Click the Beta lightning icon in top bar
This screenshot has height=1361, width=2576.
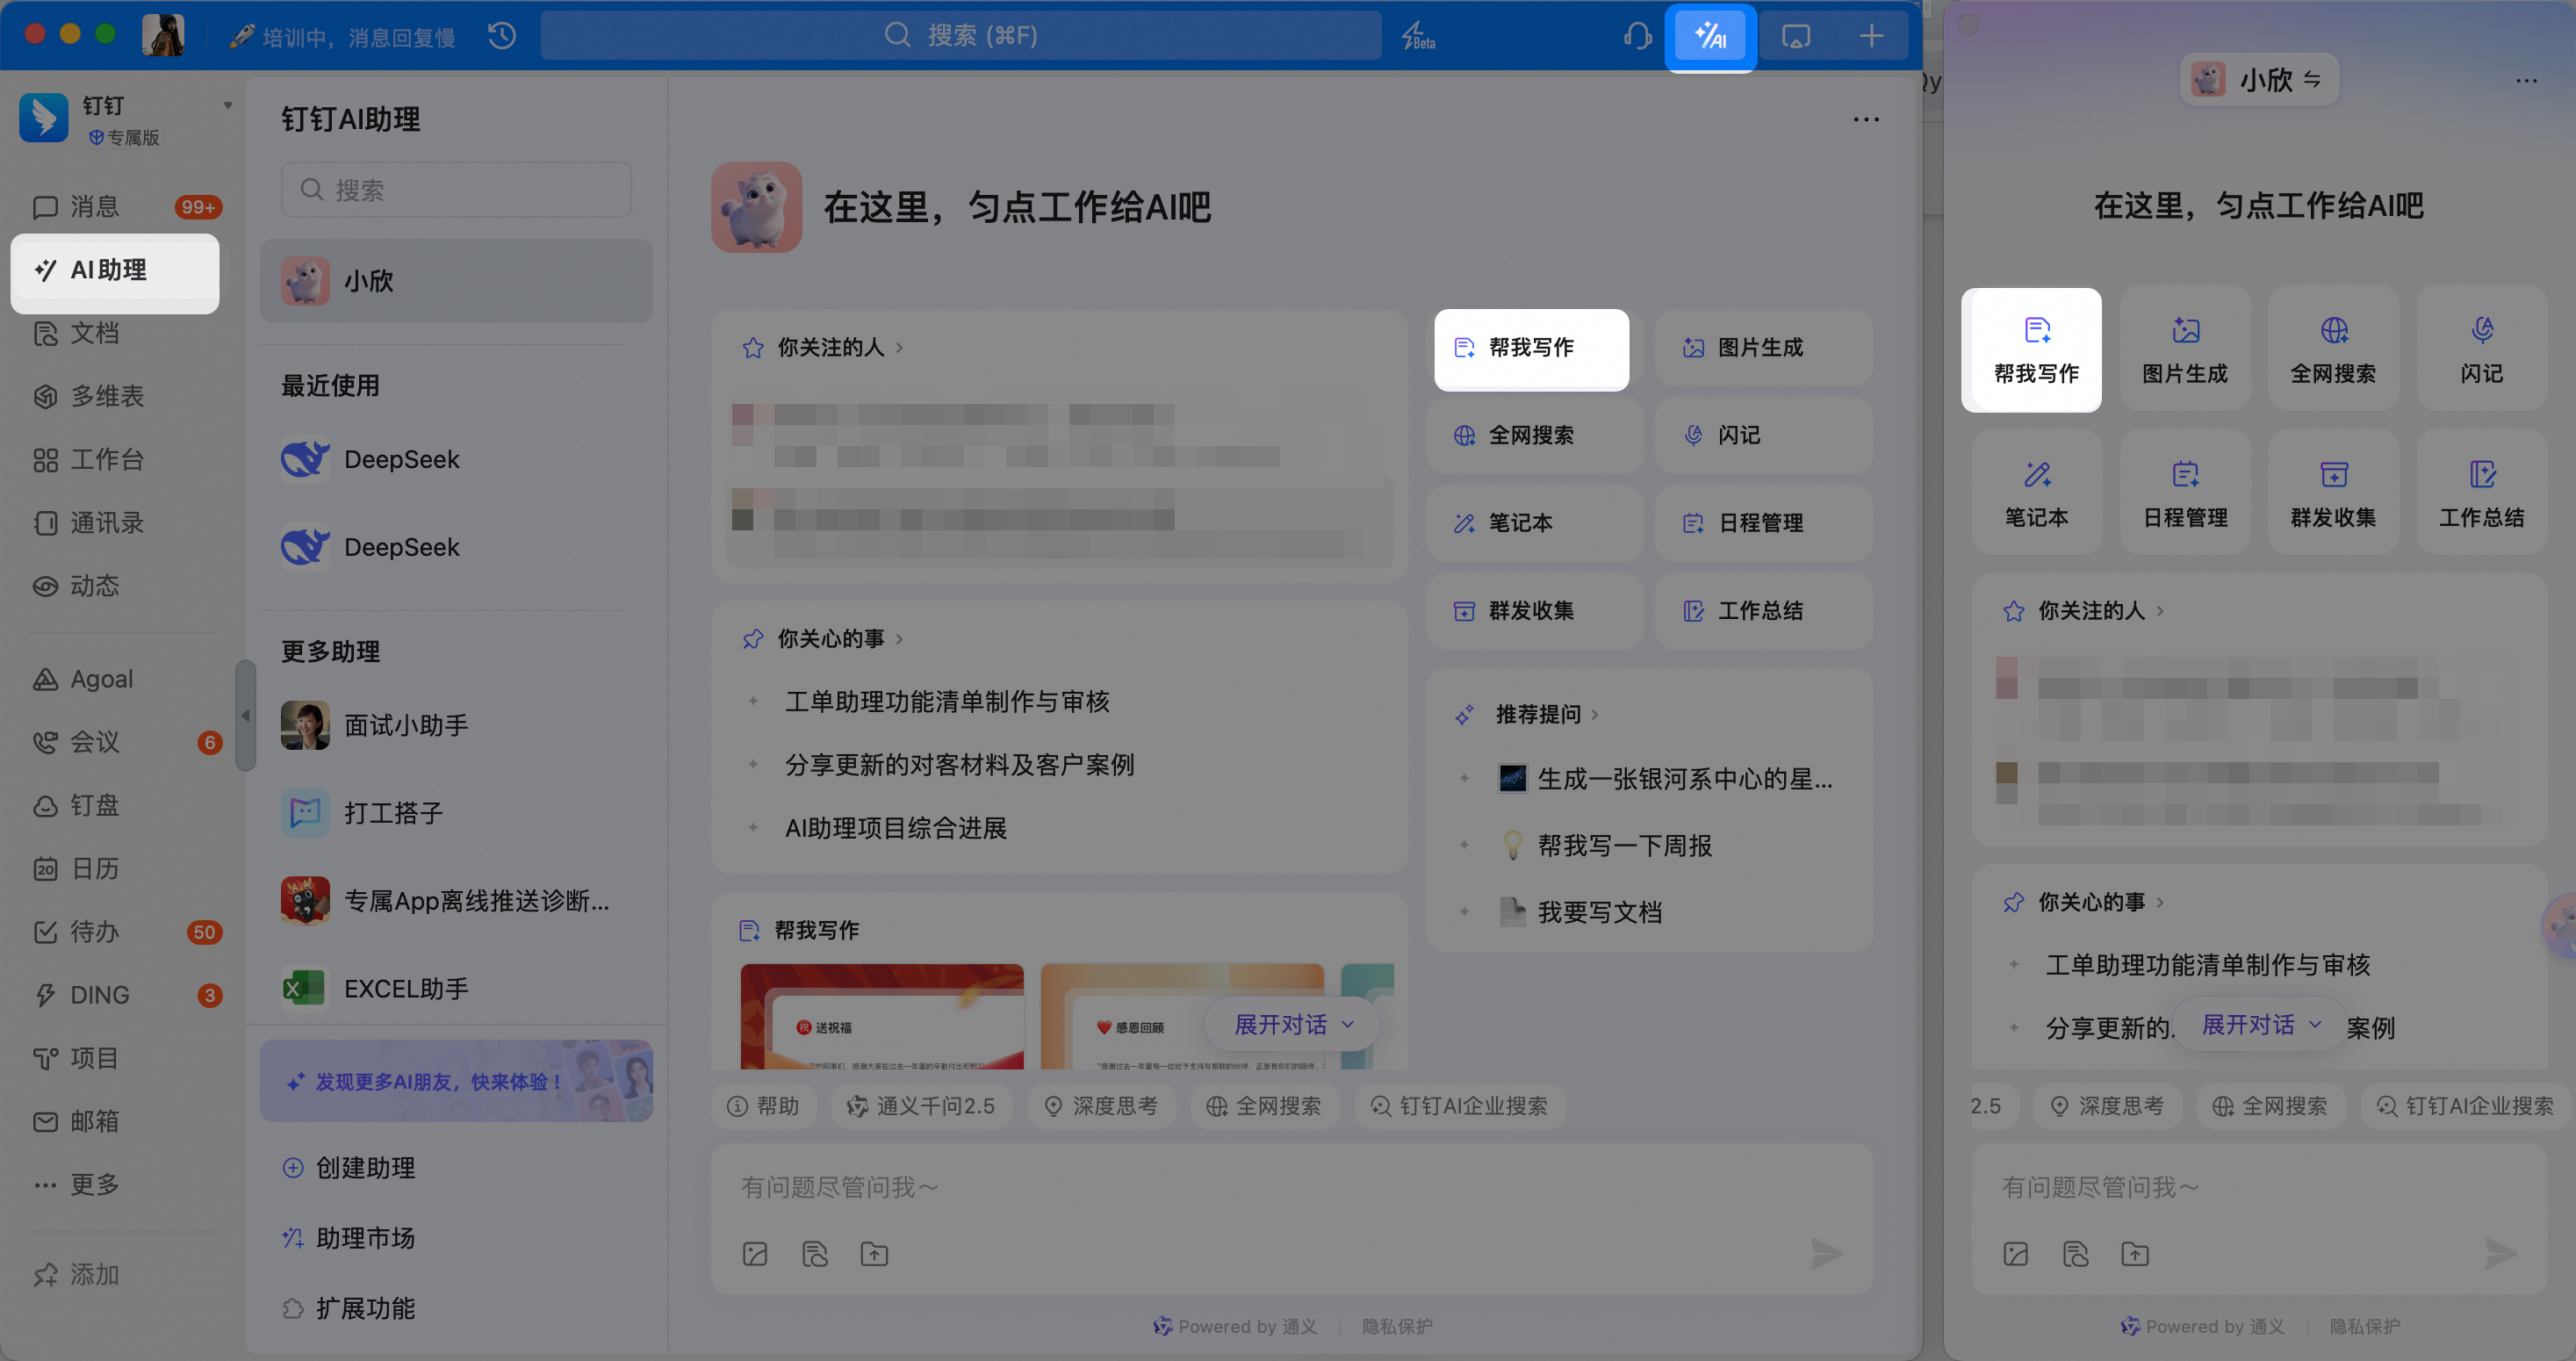(x=1418, y=37)
